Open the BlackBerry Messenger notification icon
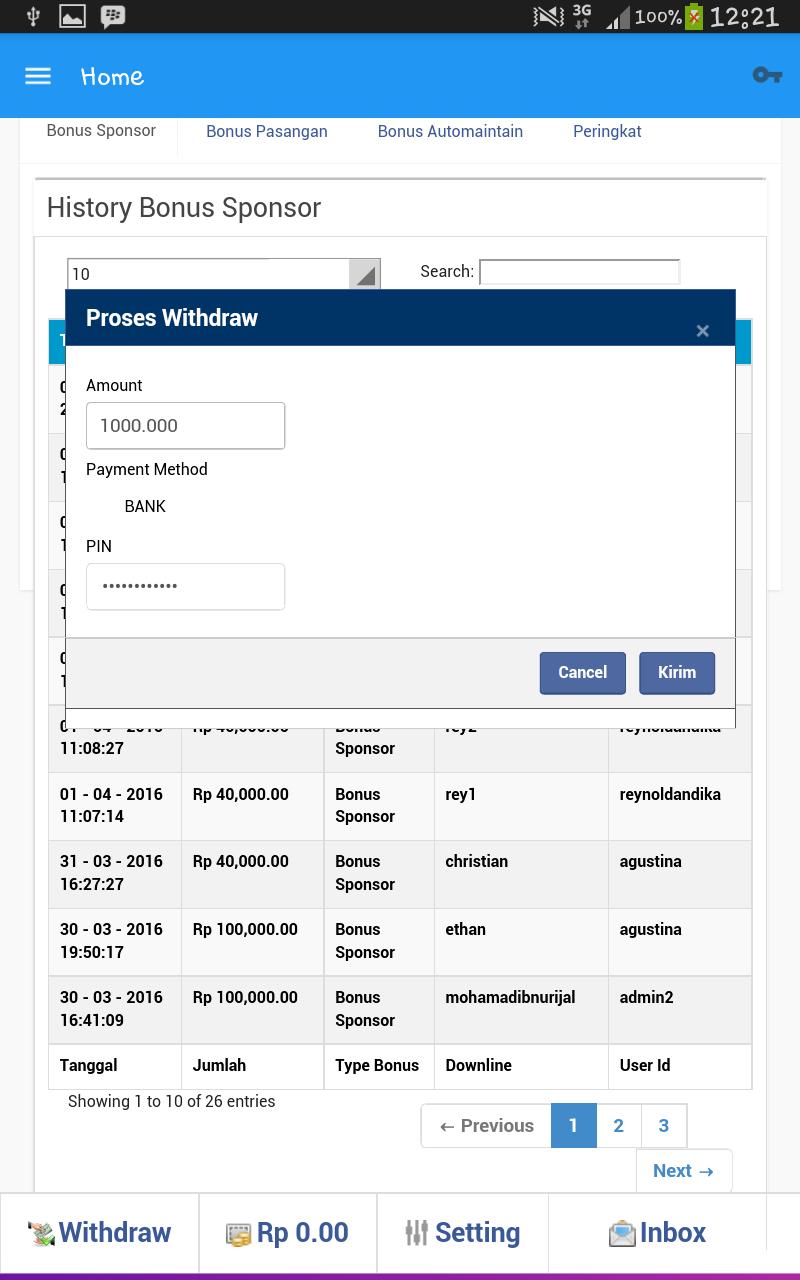800x1280 pixels. (113, 16)
